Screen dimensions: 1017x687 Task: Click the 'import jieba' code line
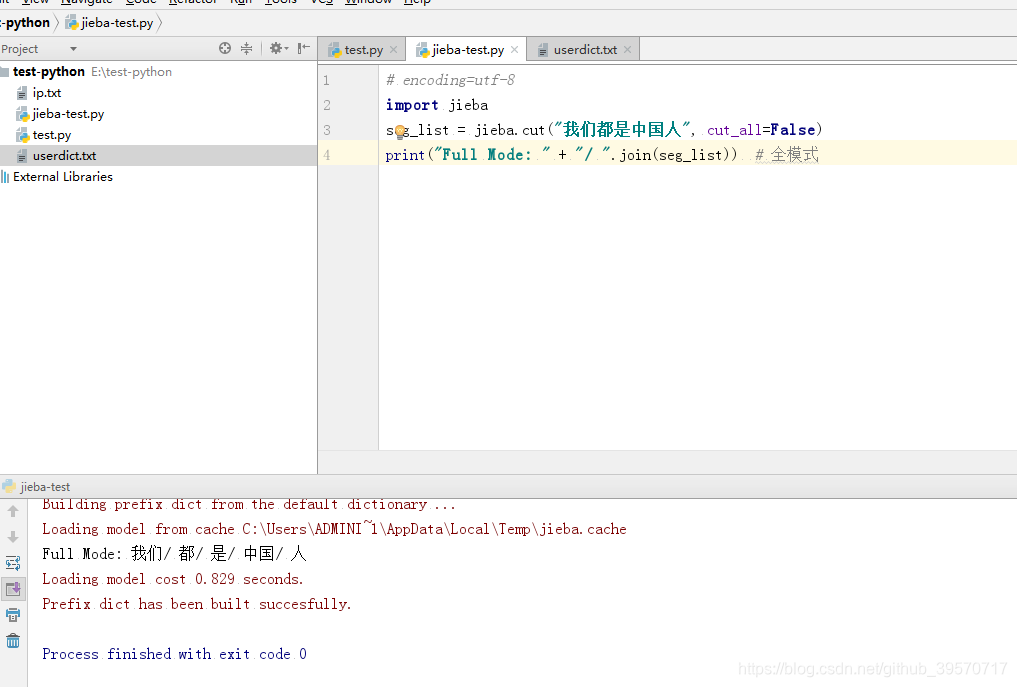(x=437, y=105)
